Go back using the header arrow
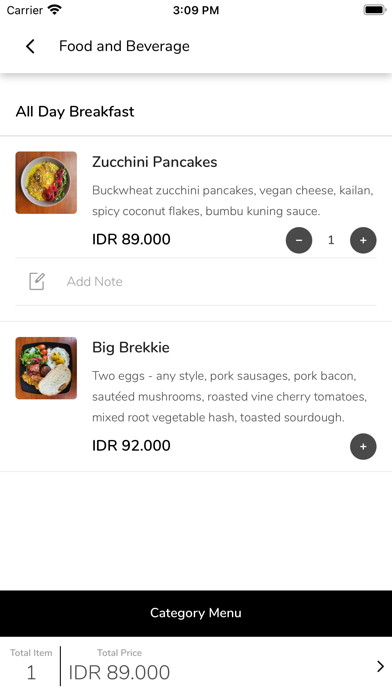The height and width of the screenshot is (696, 392). [x=30, y=46]
